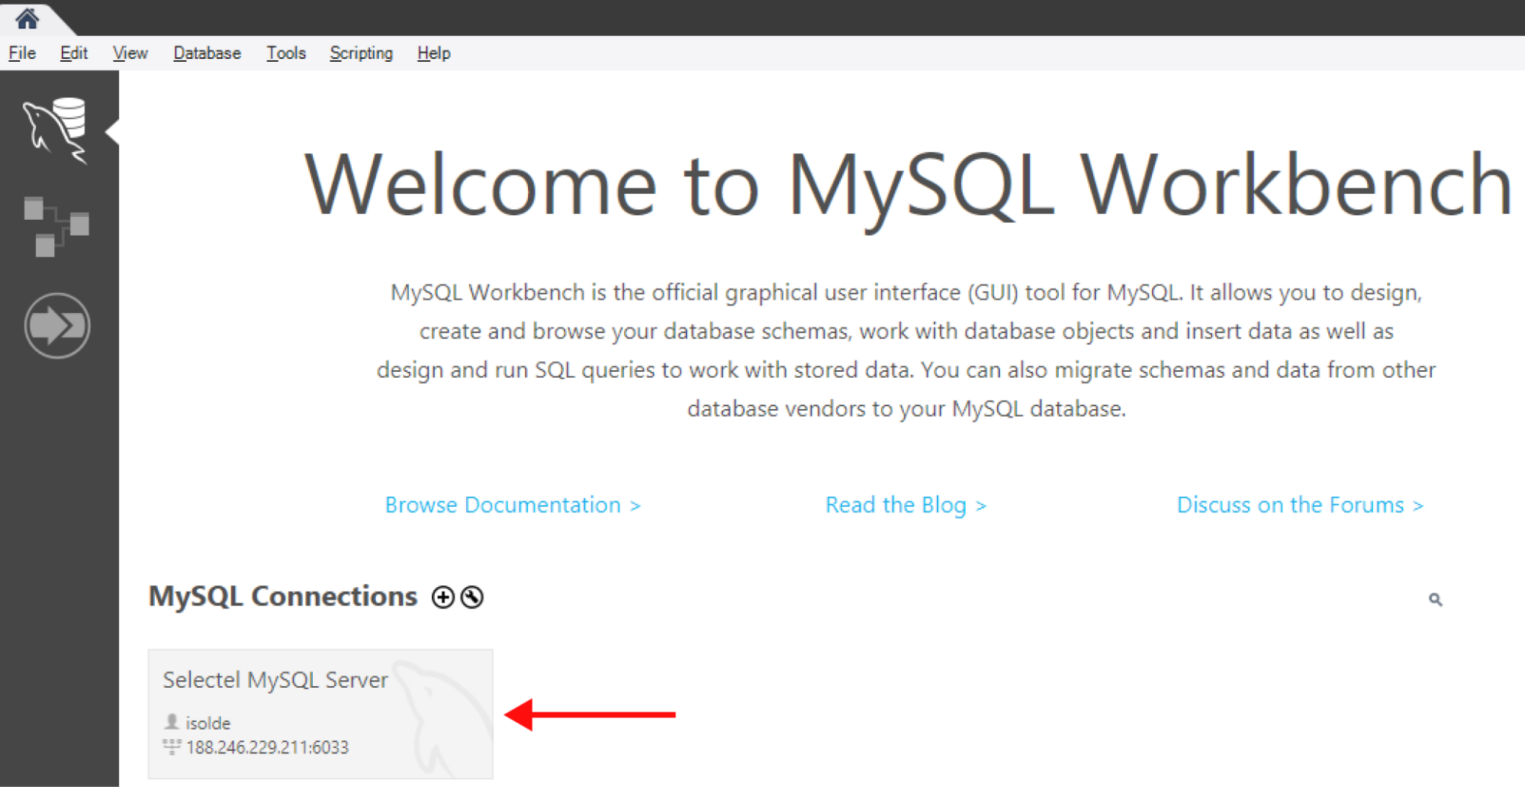Select the MySQL connections dolphin sidebar icon
Image resolution: width=1525 pixels, height=787 pixels.
pyautogui.click(x=57, y=130)
